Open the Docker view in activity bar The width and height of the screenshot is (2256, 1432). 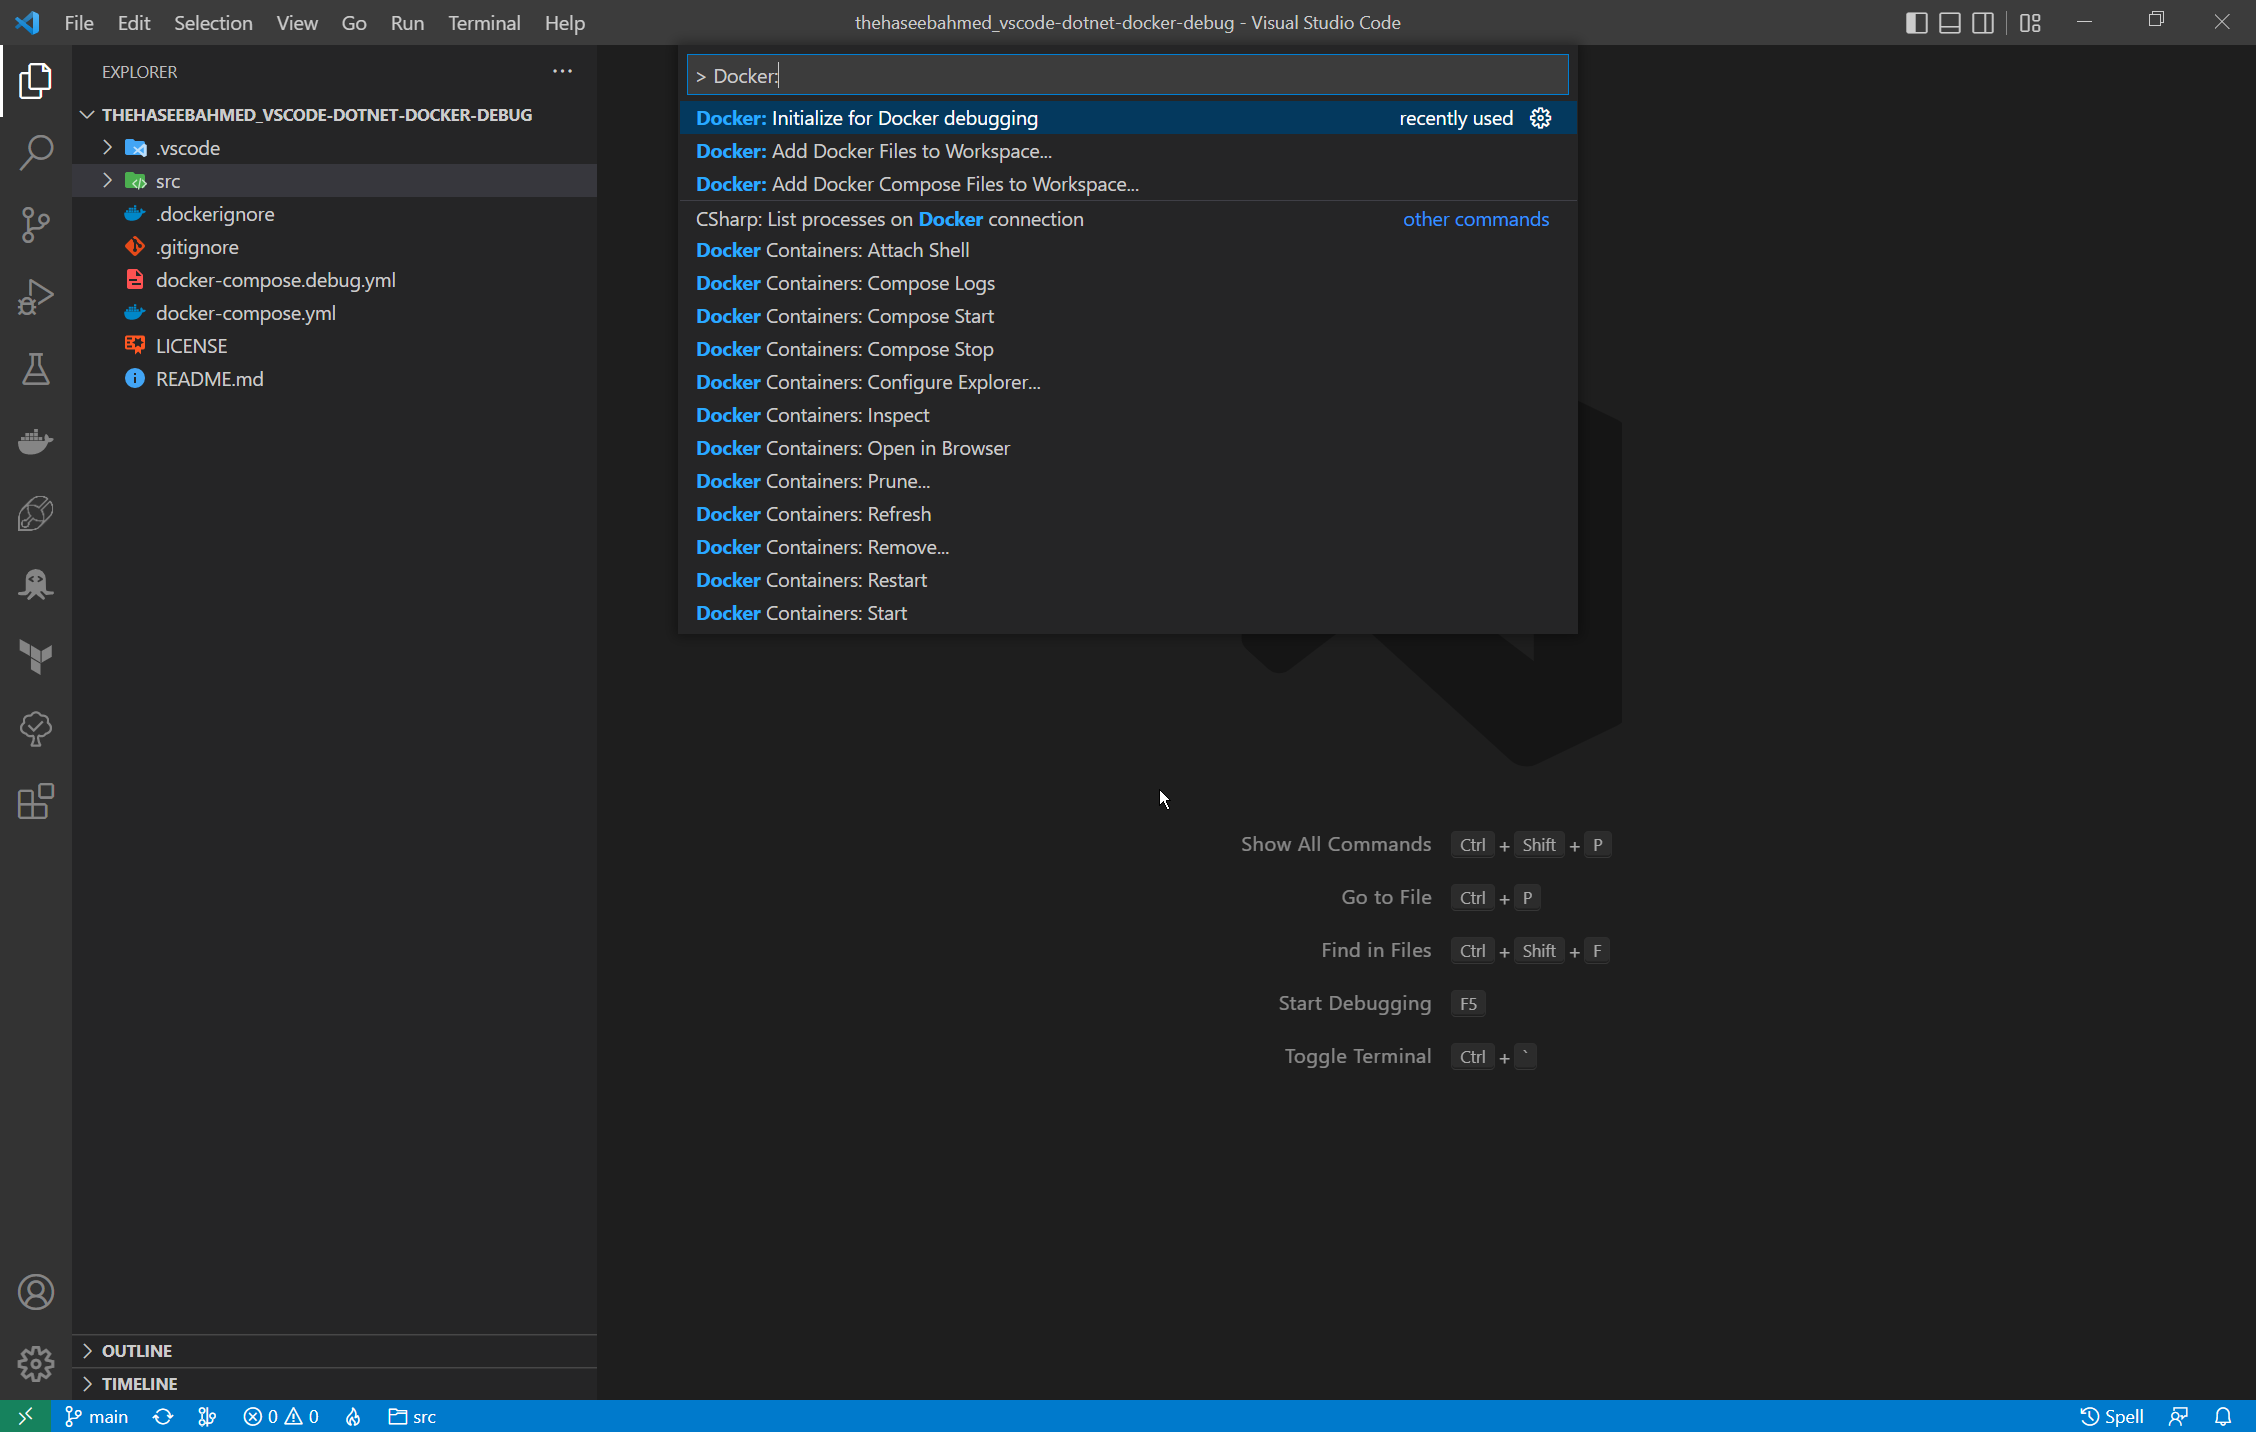click(36, 441)
